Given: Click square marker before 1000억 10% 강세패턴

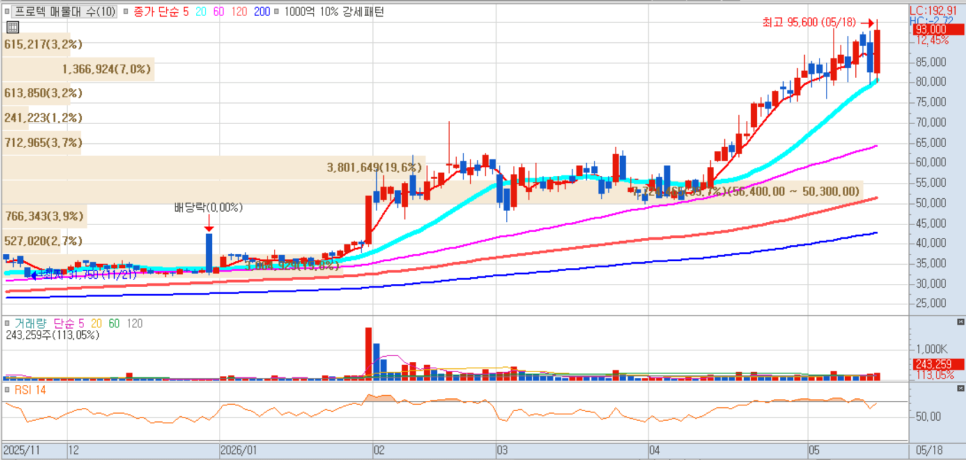Looking at the screenshot, I should click(x=277, y=12).
